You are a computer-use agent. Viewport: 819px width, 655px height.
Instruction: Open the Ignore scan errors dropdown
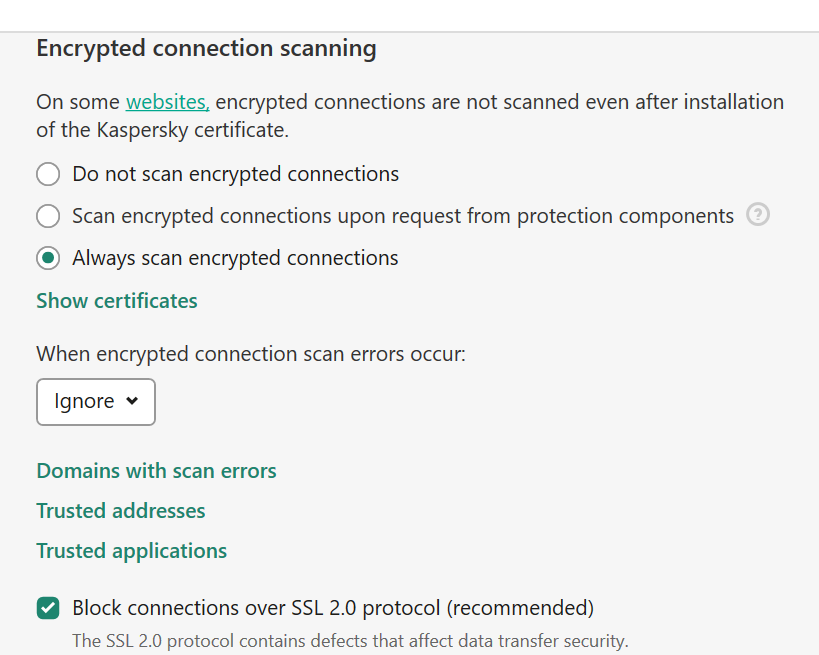96,401
